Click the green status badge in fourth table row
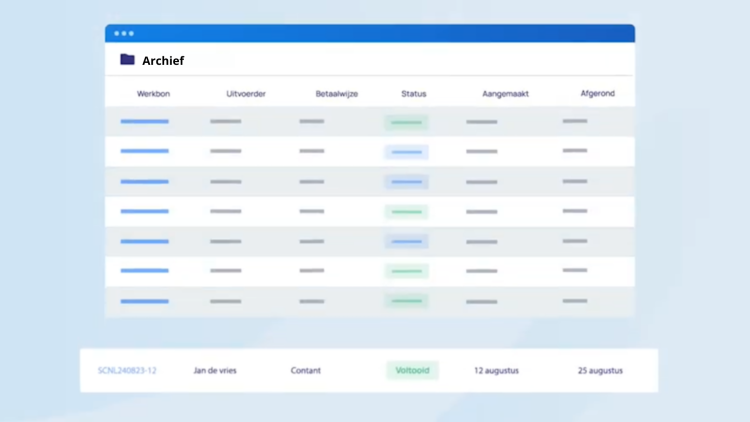 tap(406, 212)
